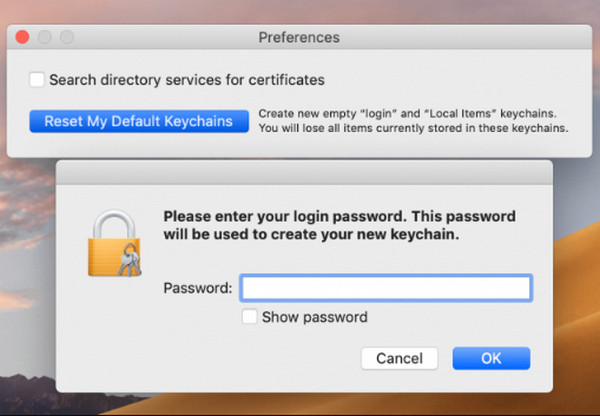
Task: Close the Preferences window with red button
Action: [x=22, y=37]
